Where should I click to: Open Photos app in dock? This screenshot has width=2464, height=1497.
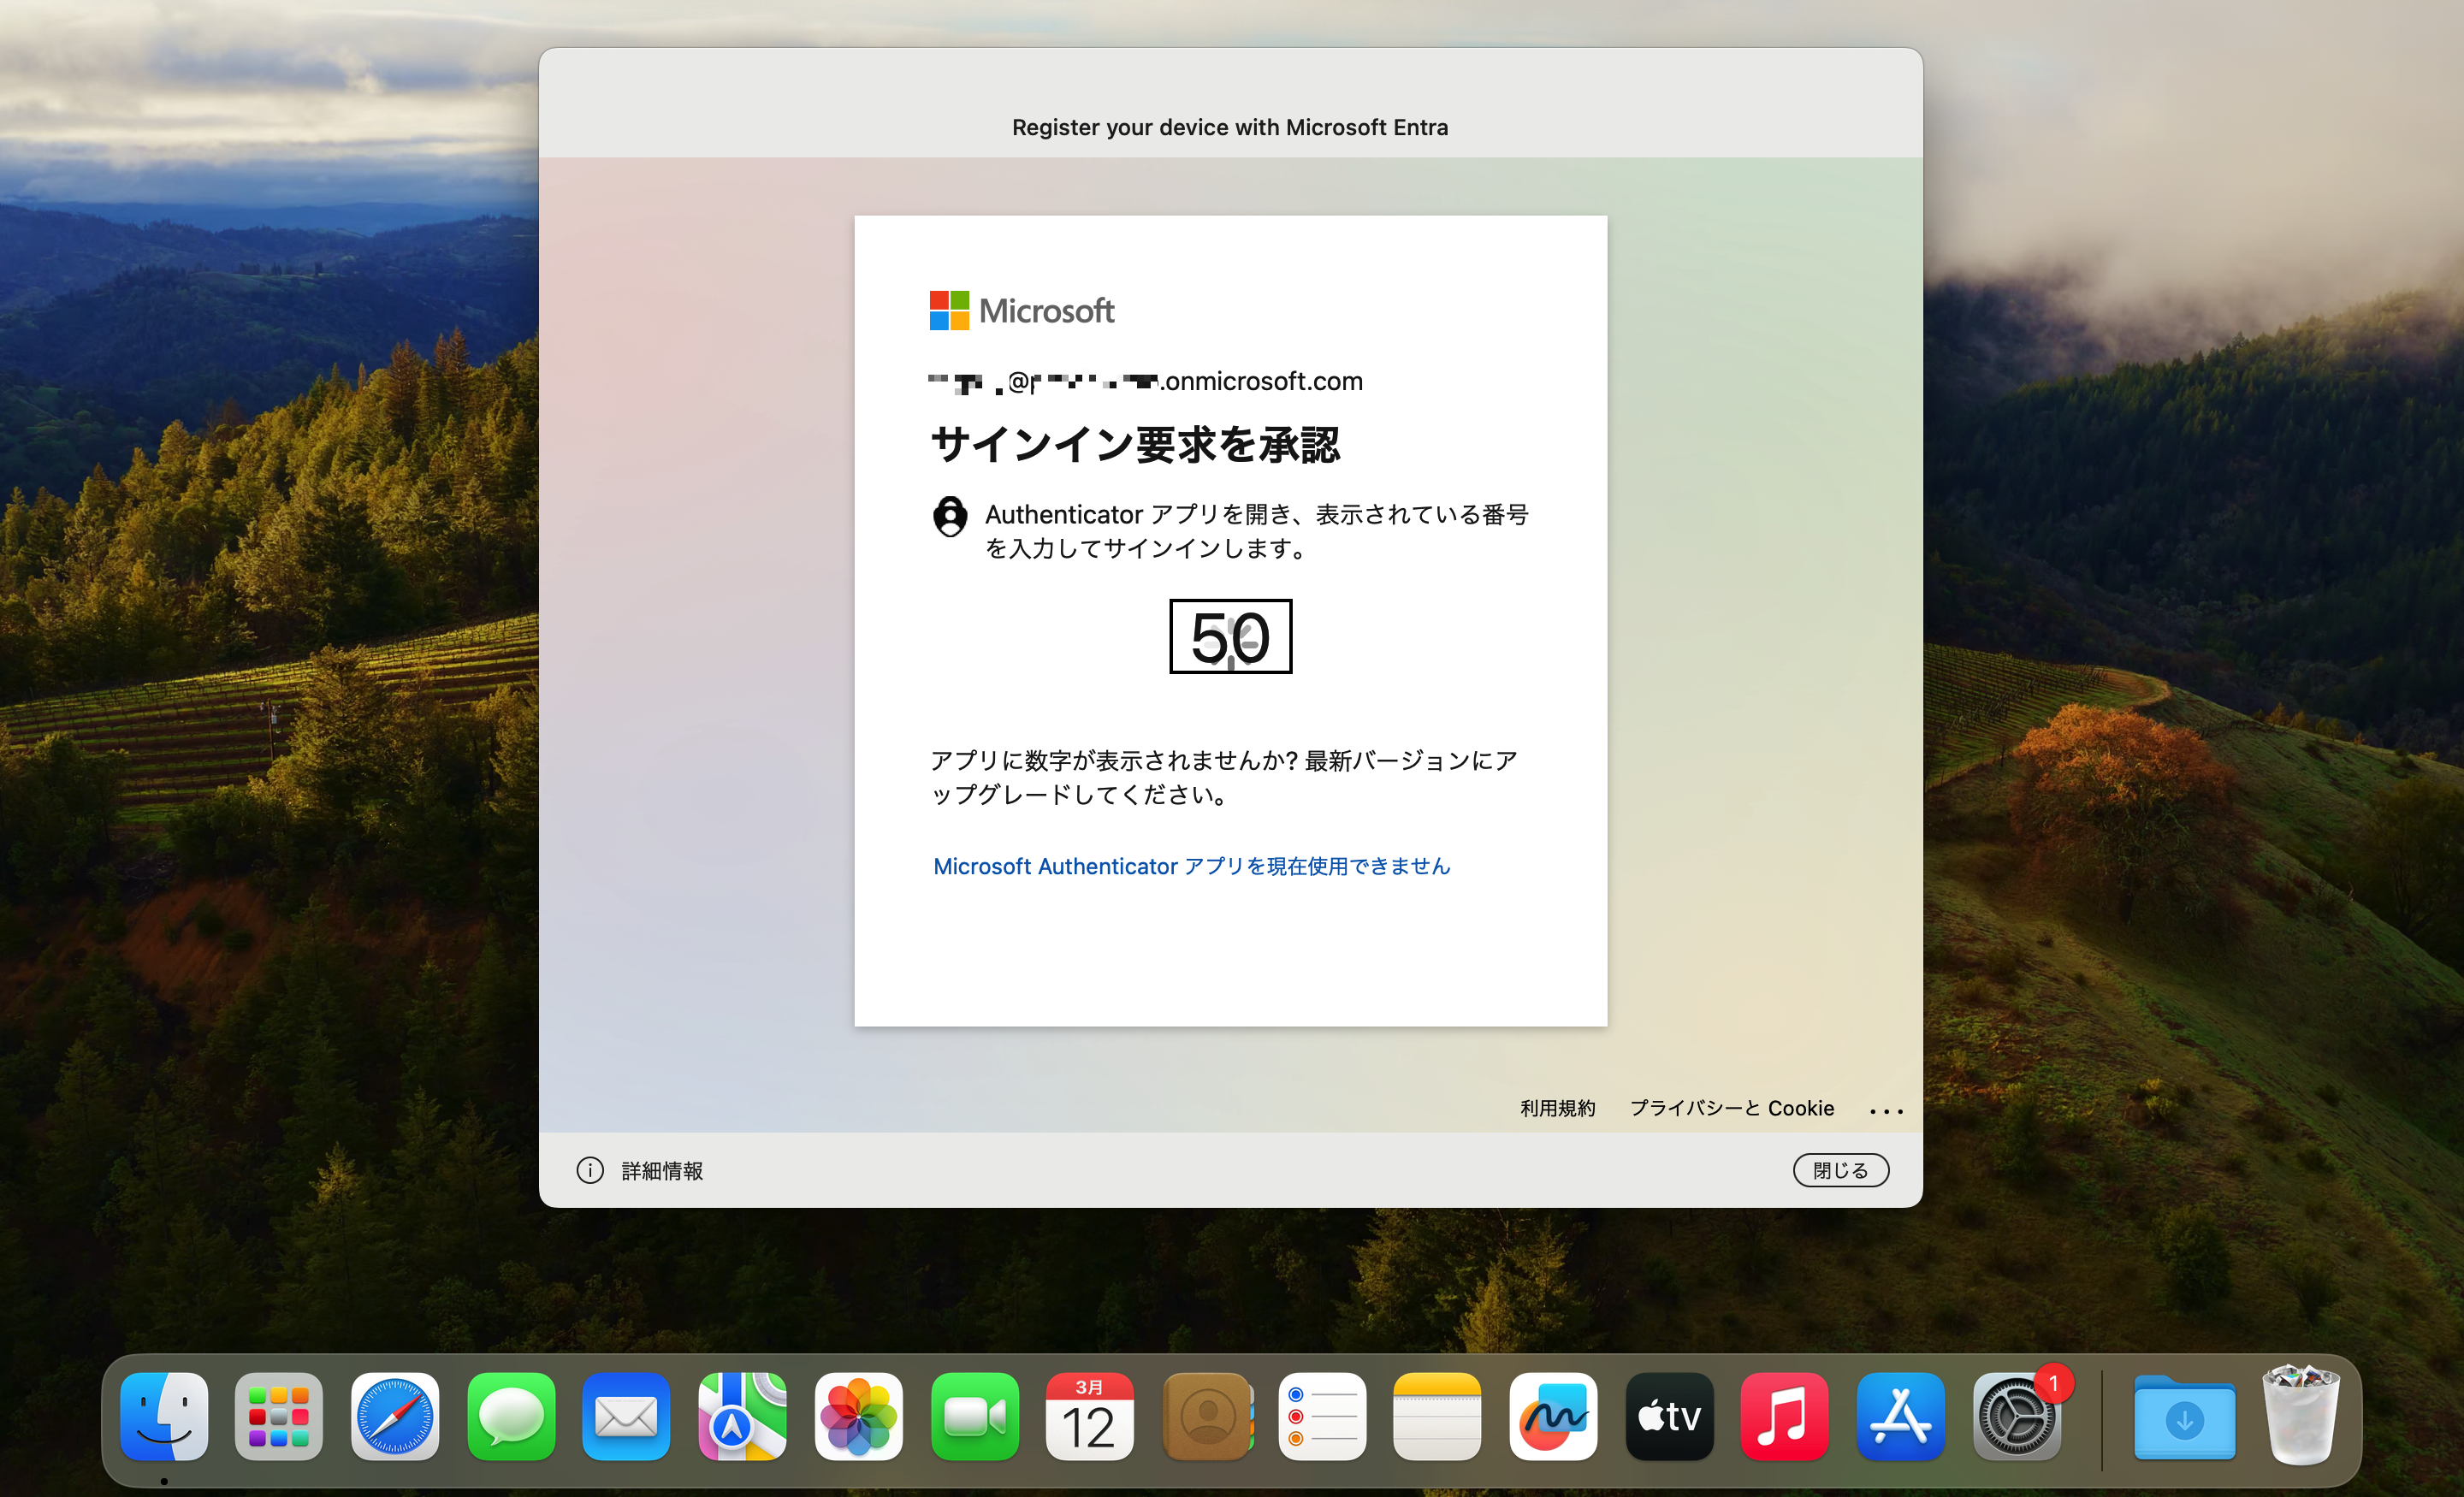(x=858, y=1416)
